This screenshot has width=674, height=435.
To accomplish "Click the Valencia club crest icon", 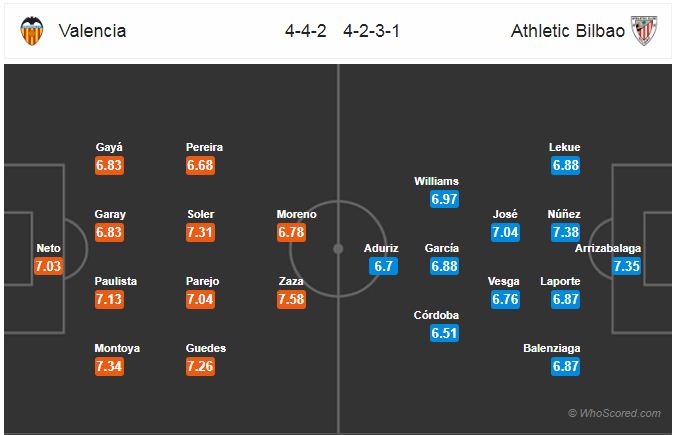I will click(x=32, y=31).
